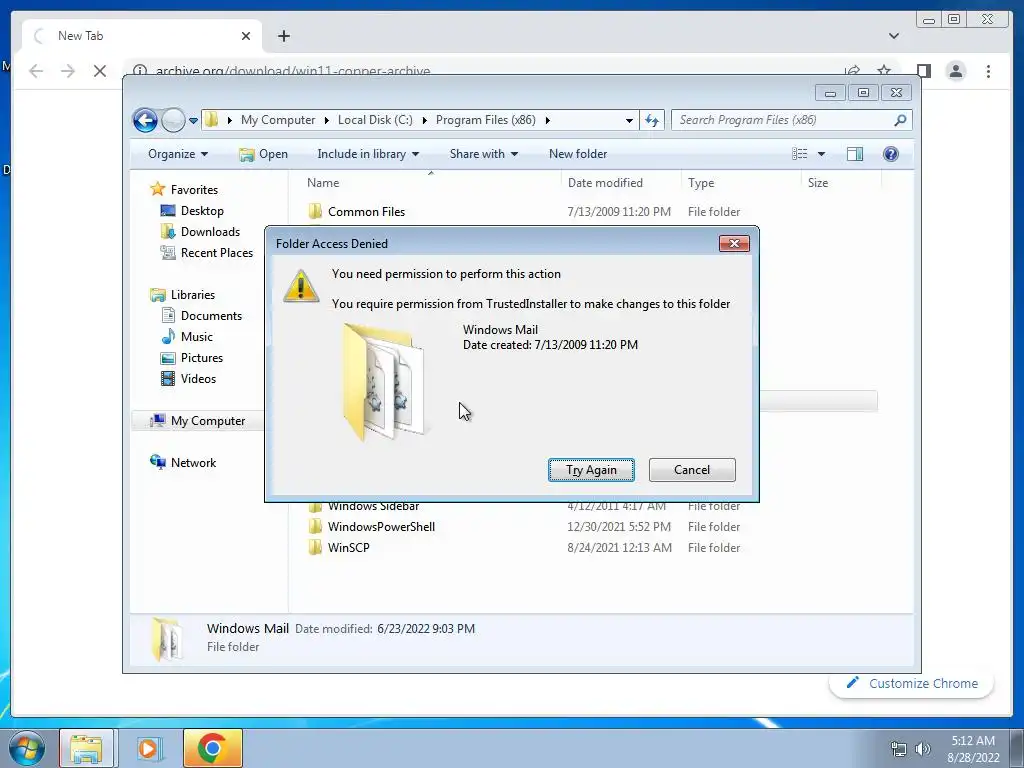Open Explorer recent locations dropdown arrow
Screen dimensions: 1024x768
click(x=193, y=120)
